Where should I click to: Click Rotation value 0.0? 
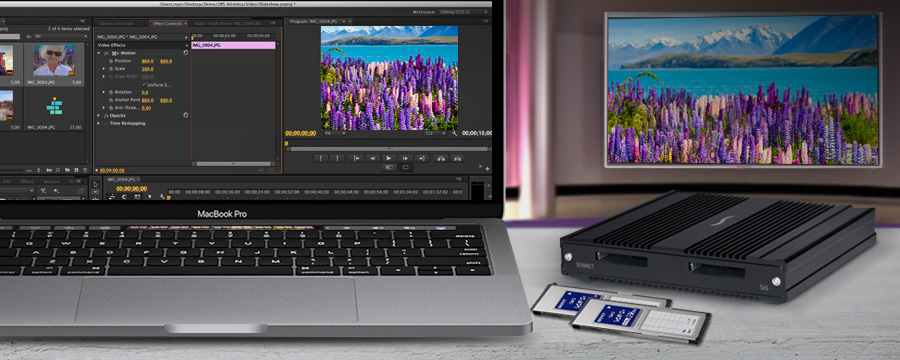click(145, 92)
